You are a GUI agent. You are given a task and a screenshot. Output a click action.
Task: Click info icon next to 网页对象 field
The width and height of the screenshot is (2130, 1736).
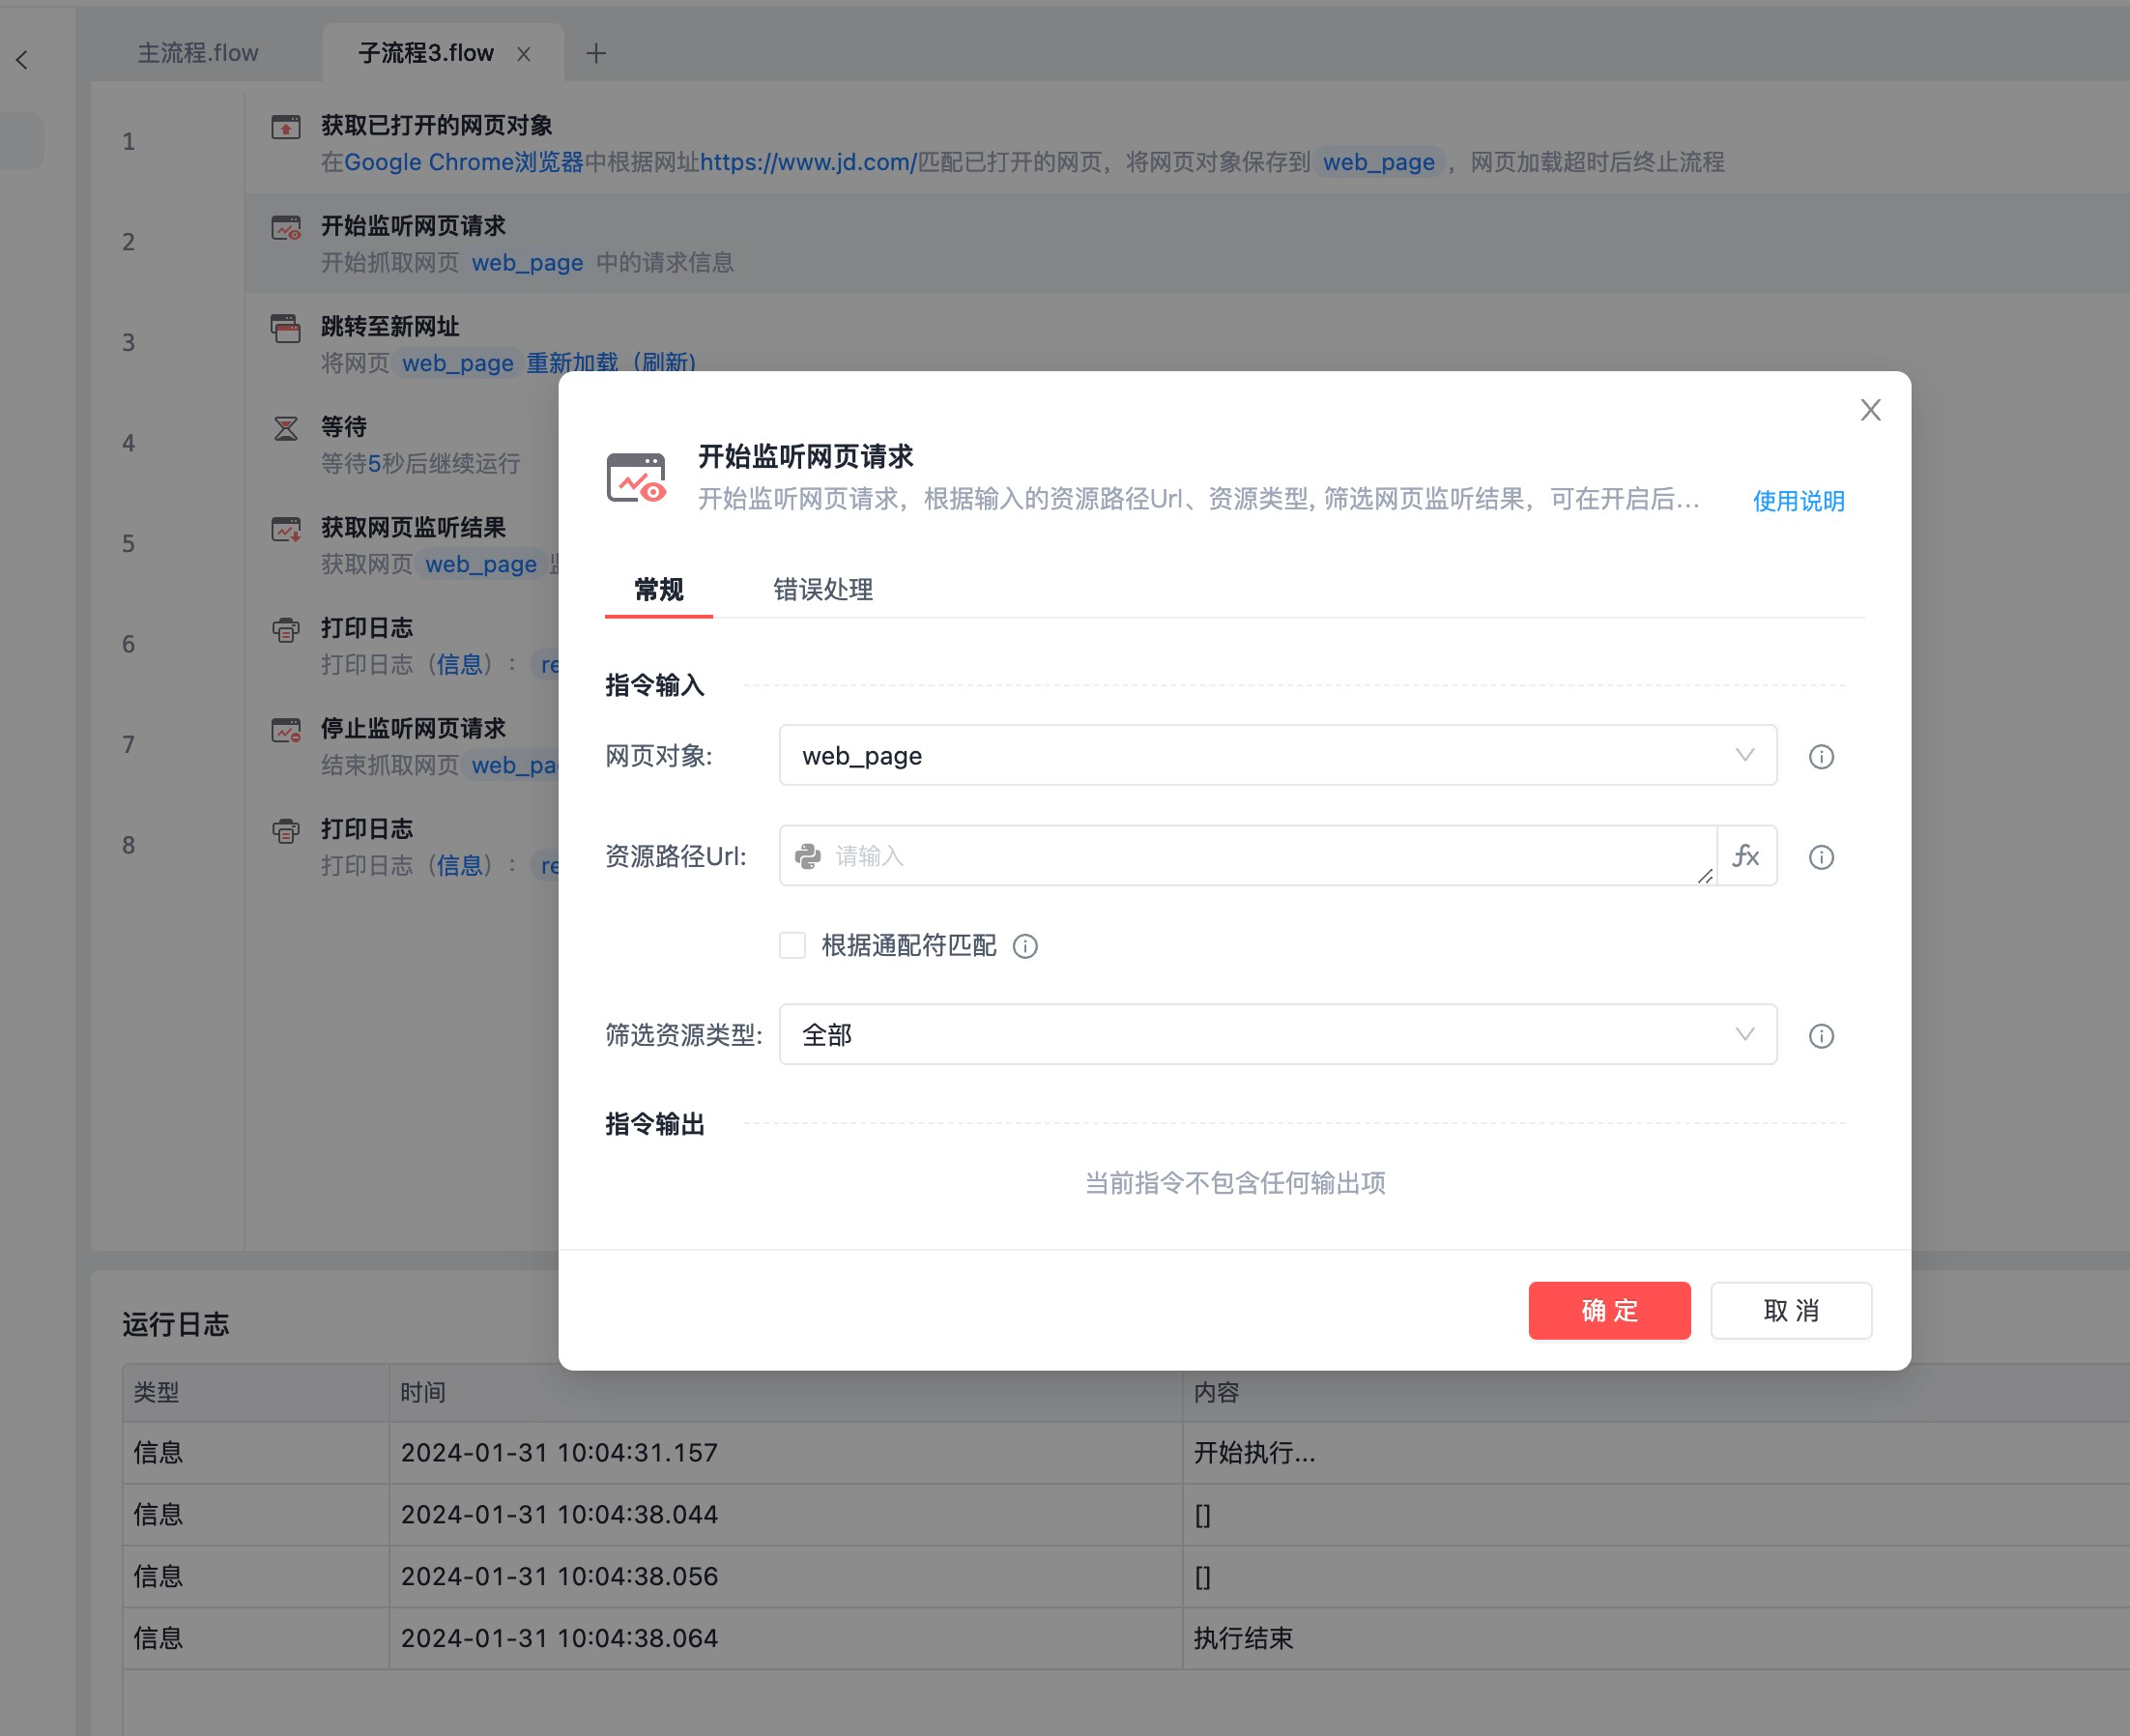click(1821, 757)
